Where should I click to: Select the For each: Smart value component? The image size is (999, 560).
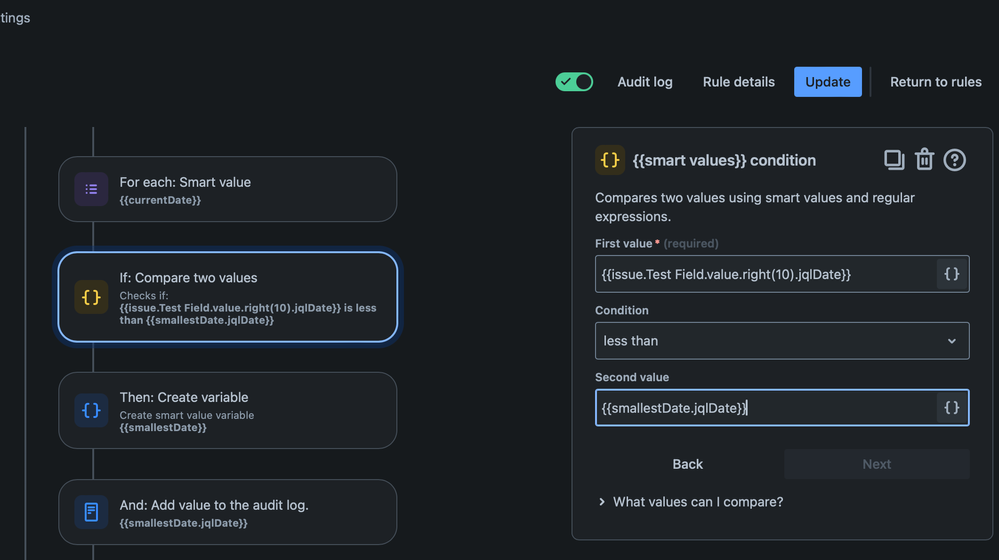click(227, 189)
